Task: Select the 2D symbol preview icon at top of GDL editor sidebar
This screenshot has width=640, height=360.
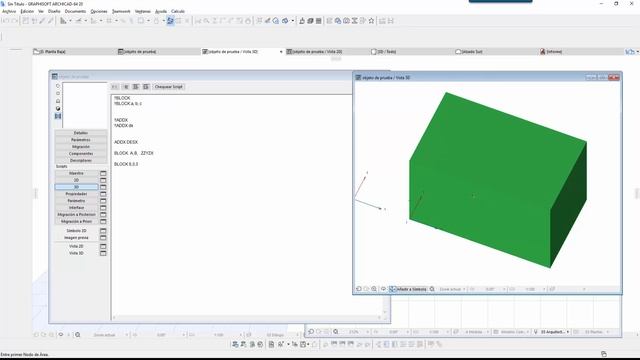Action: 58,86
